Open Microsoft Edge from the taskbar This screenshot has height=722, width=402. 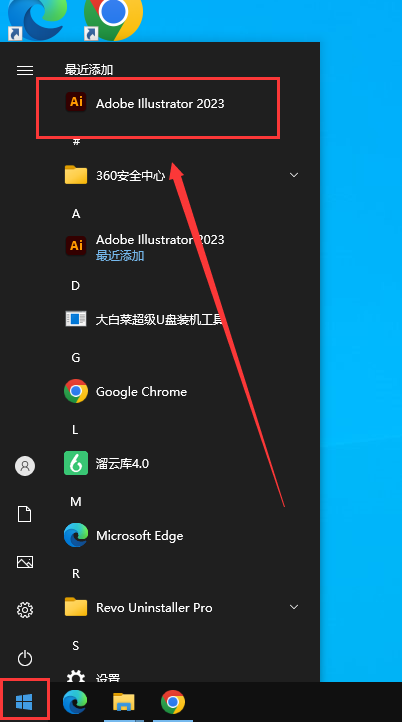click(x=75, y=702)
